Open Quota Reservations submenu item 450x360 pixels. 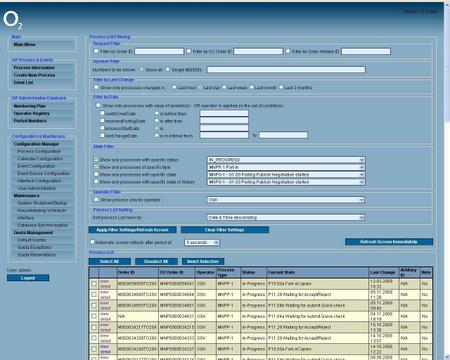click(36, 255)
